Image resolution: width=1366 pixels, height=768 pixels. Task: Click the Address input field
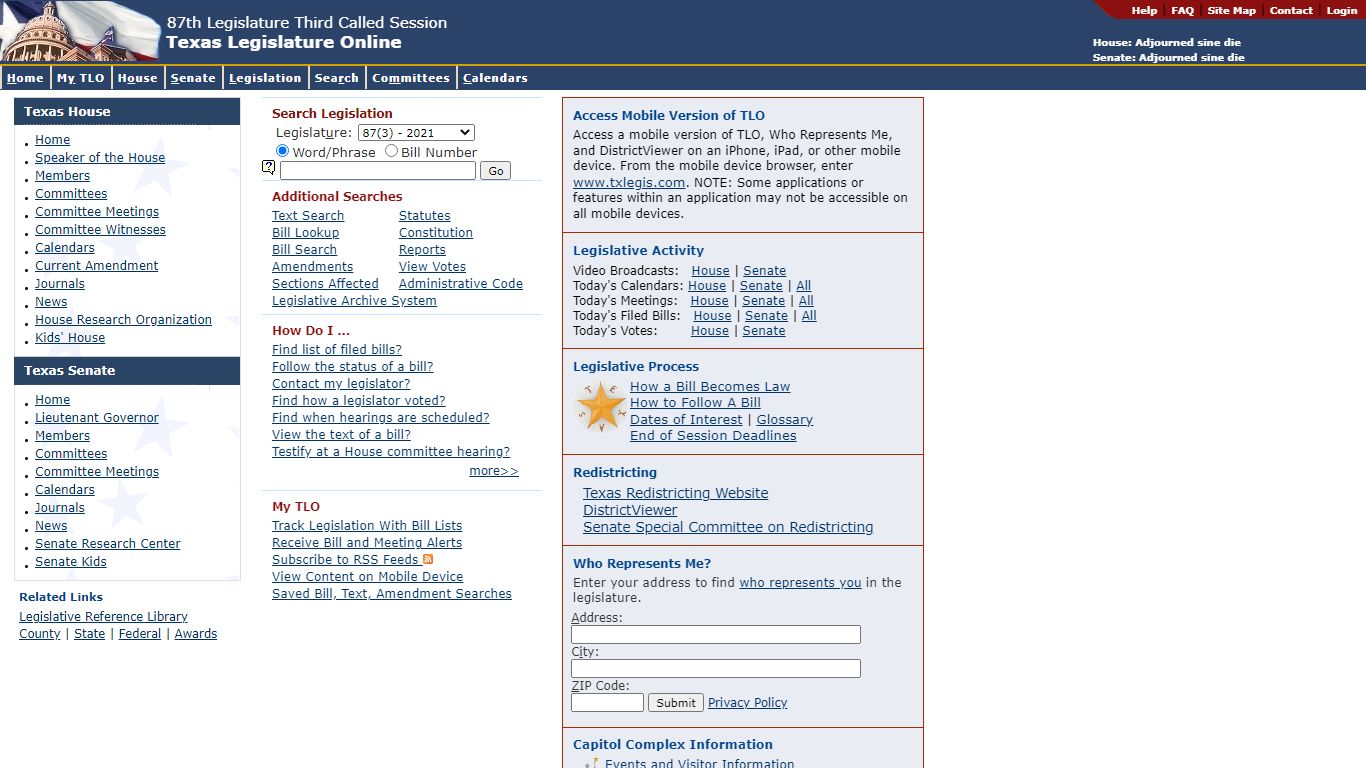716,635
